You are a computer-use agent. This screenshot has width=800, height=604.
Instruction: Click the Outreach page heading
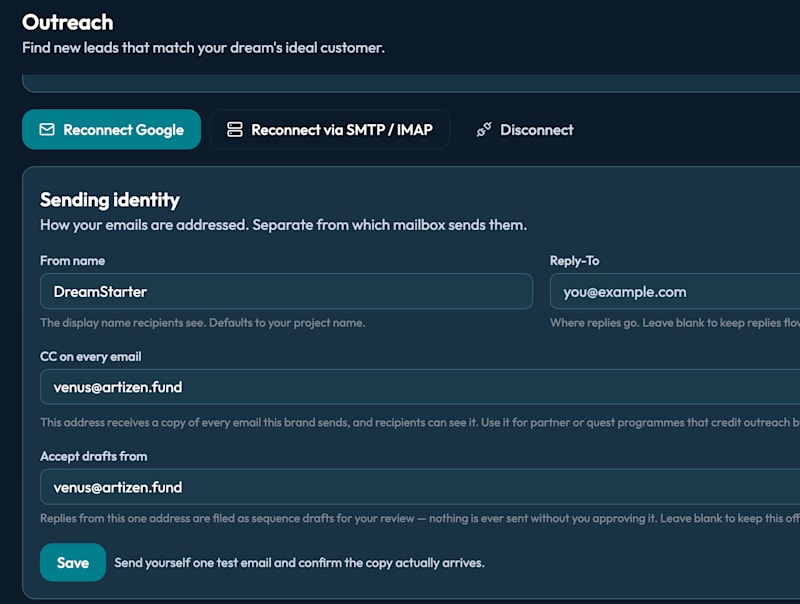(x=68, y=22)
